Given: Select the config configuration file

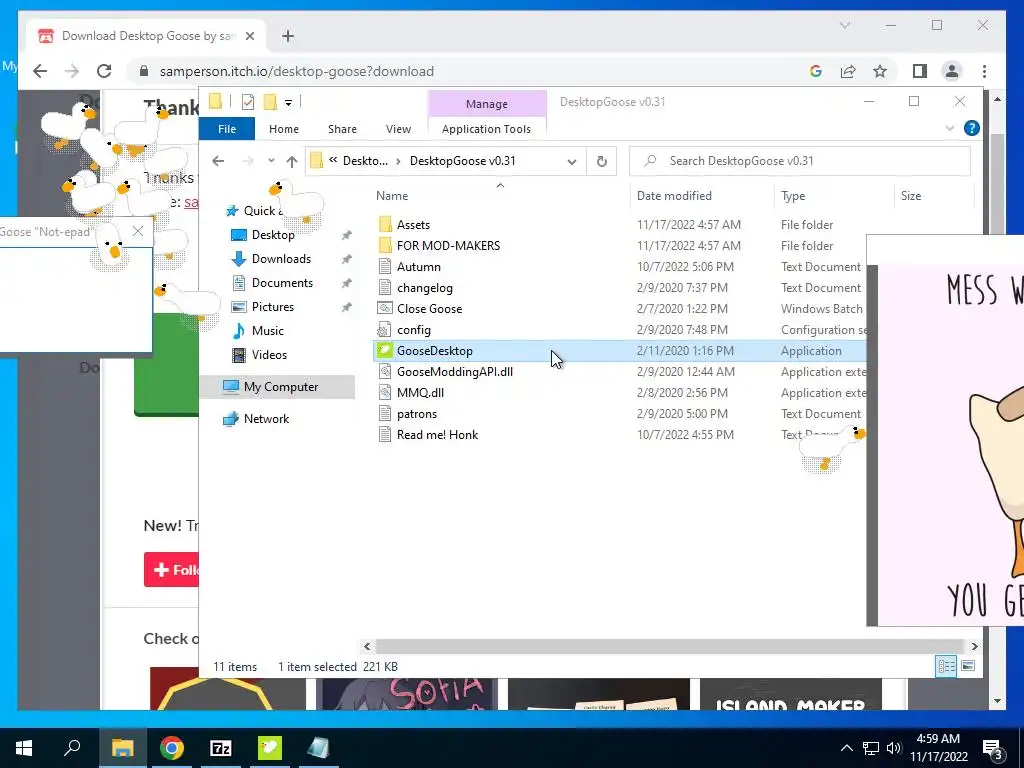Looking at the screenshot, I should click(x=413, y=330).
